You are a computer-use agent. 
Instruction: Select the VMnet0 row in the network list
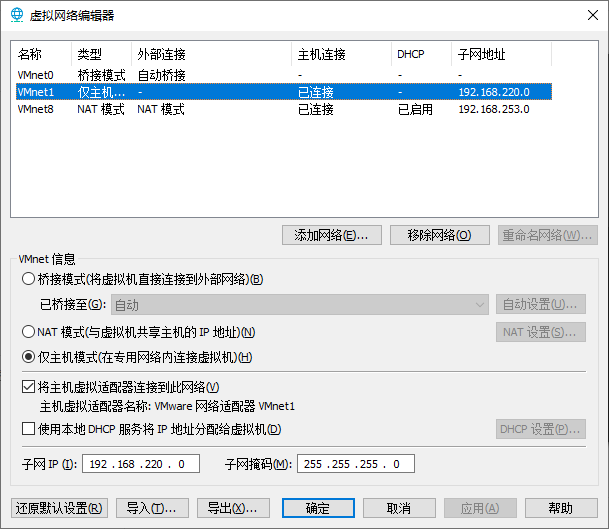click(x=284, y=75)
